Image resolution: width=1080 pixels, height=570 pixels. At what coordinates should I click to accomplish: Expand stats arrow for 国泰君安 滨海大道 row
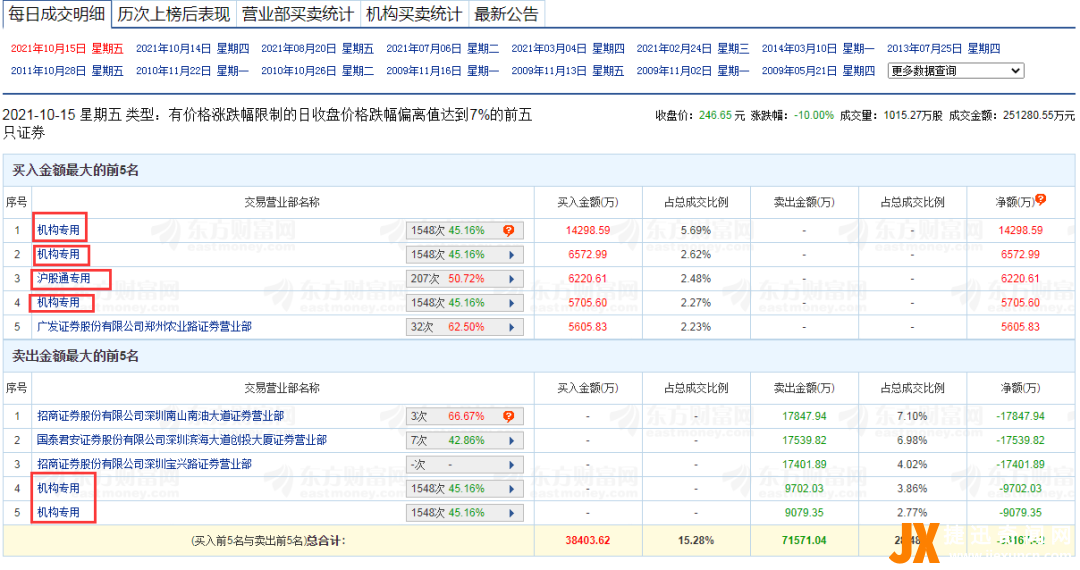click(512, 441)
